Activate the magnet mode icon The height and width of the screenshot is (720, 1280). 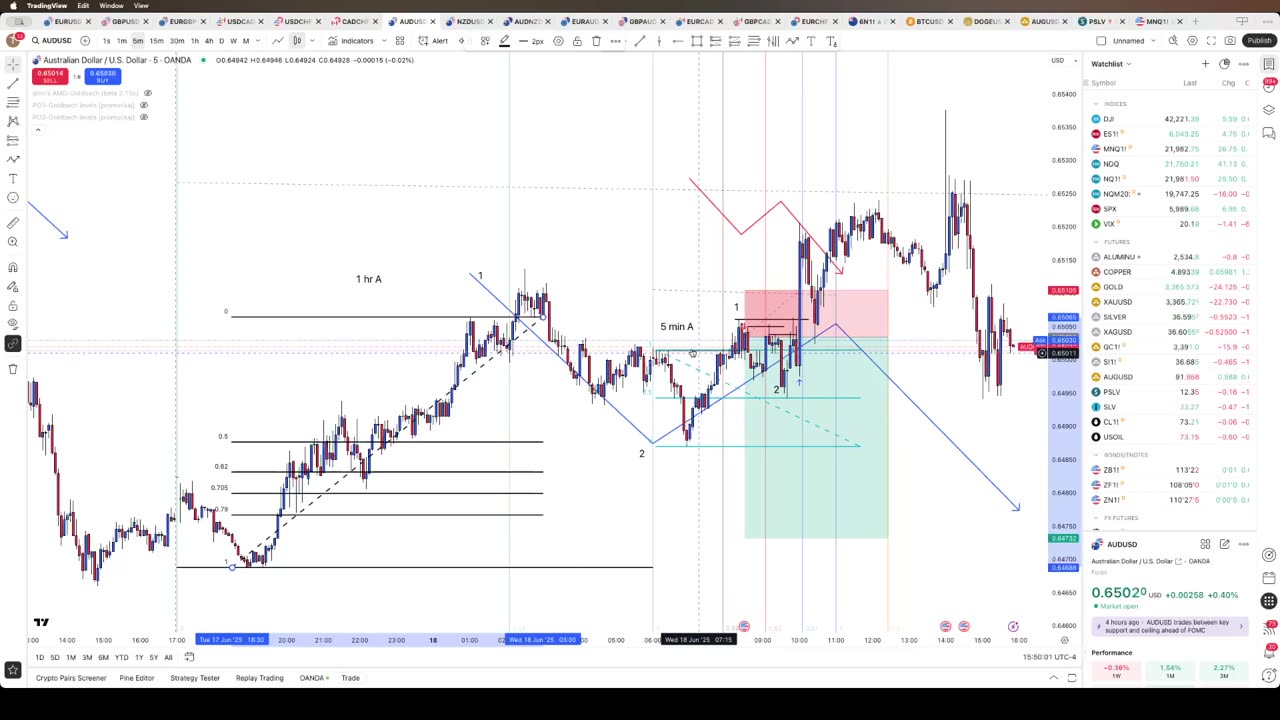tap(13, 267)
